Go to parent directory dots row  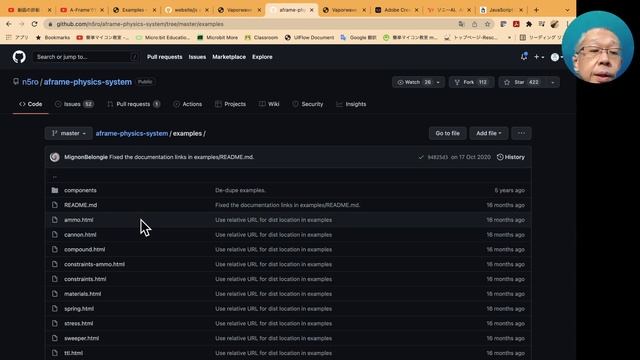click(x=55, y=177)
